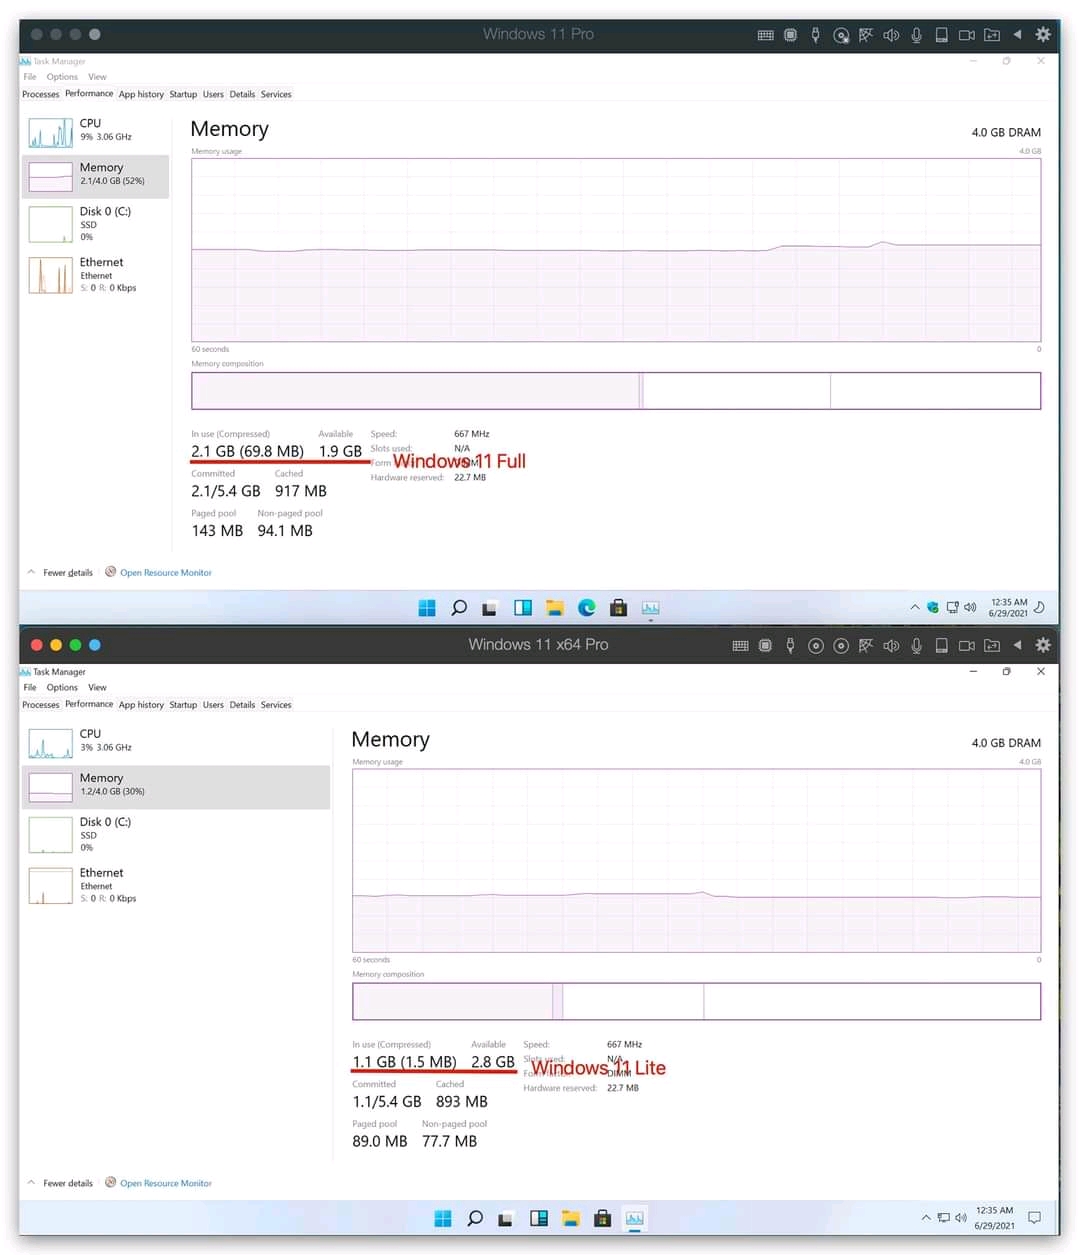Open Resource Monitor link in Windows 11 Pro window
Screen dimensions: 1080x1255
[x=166, y=573]
